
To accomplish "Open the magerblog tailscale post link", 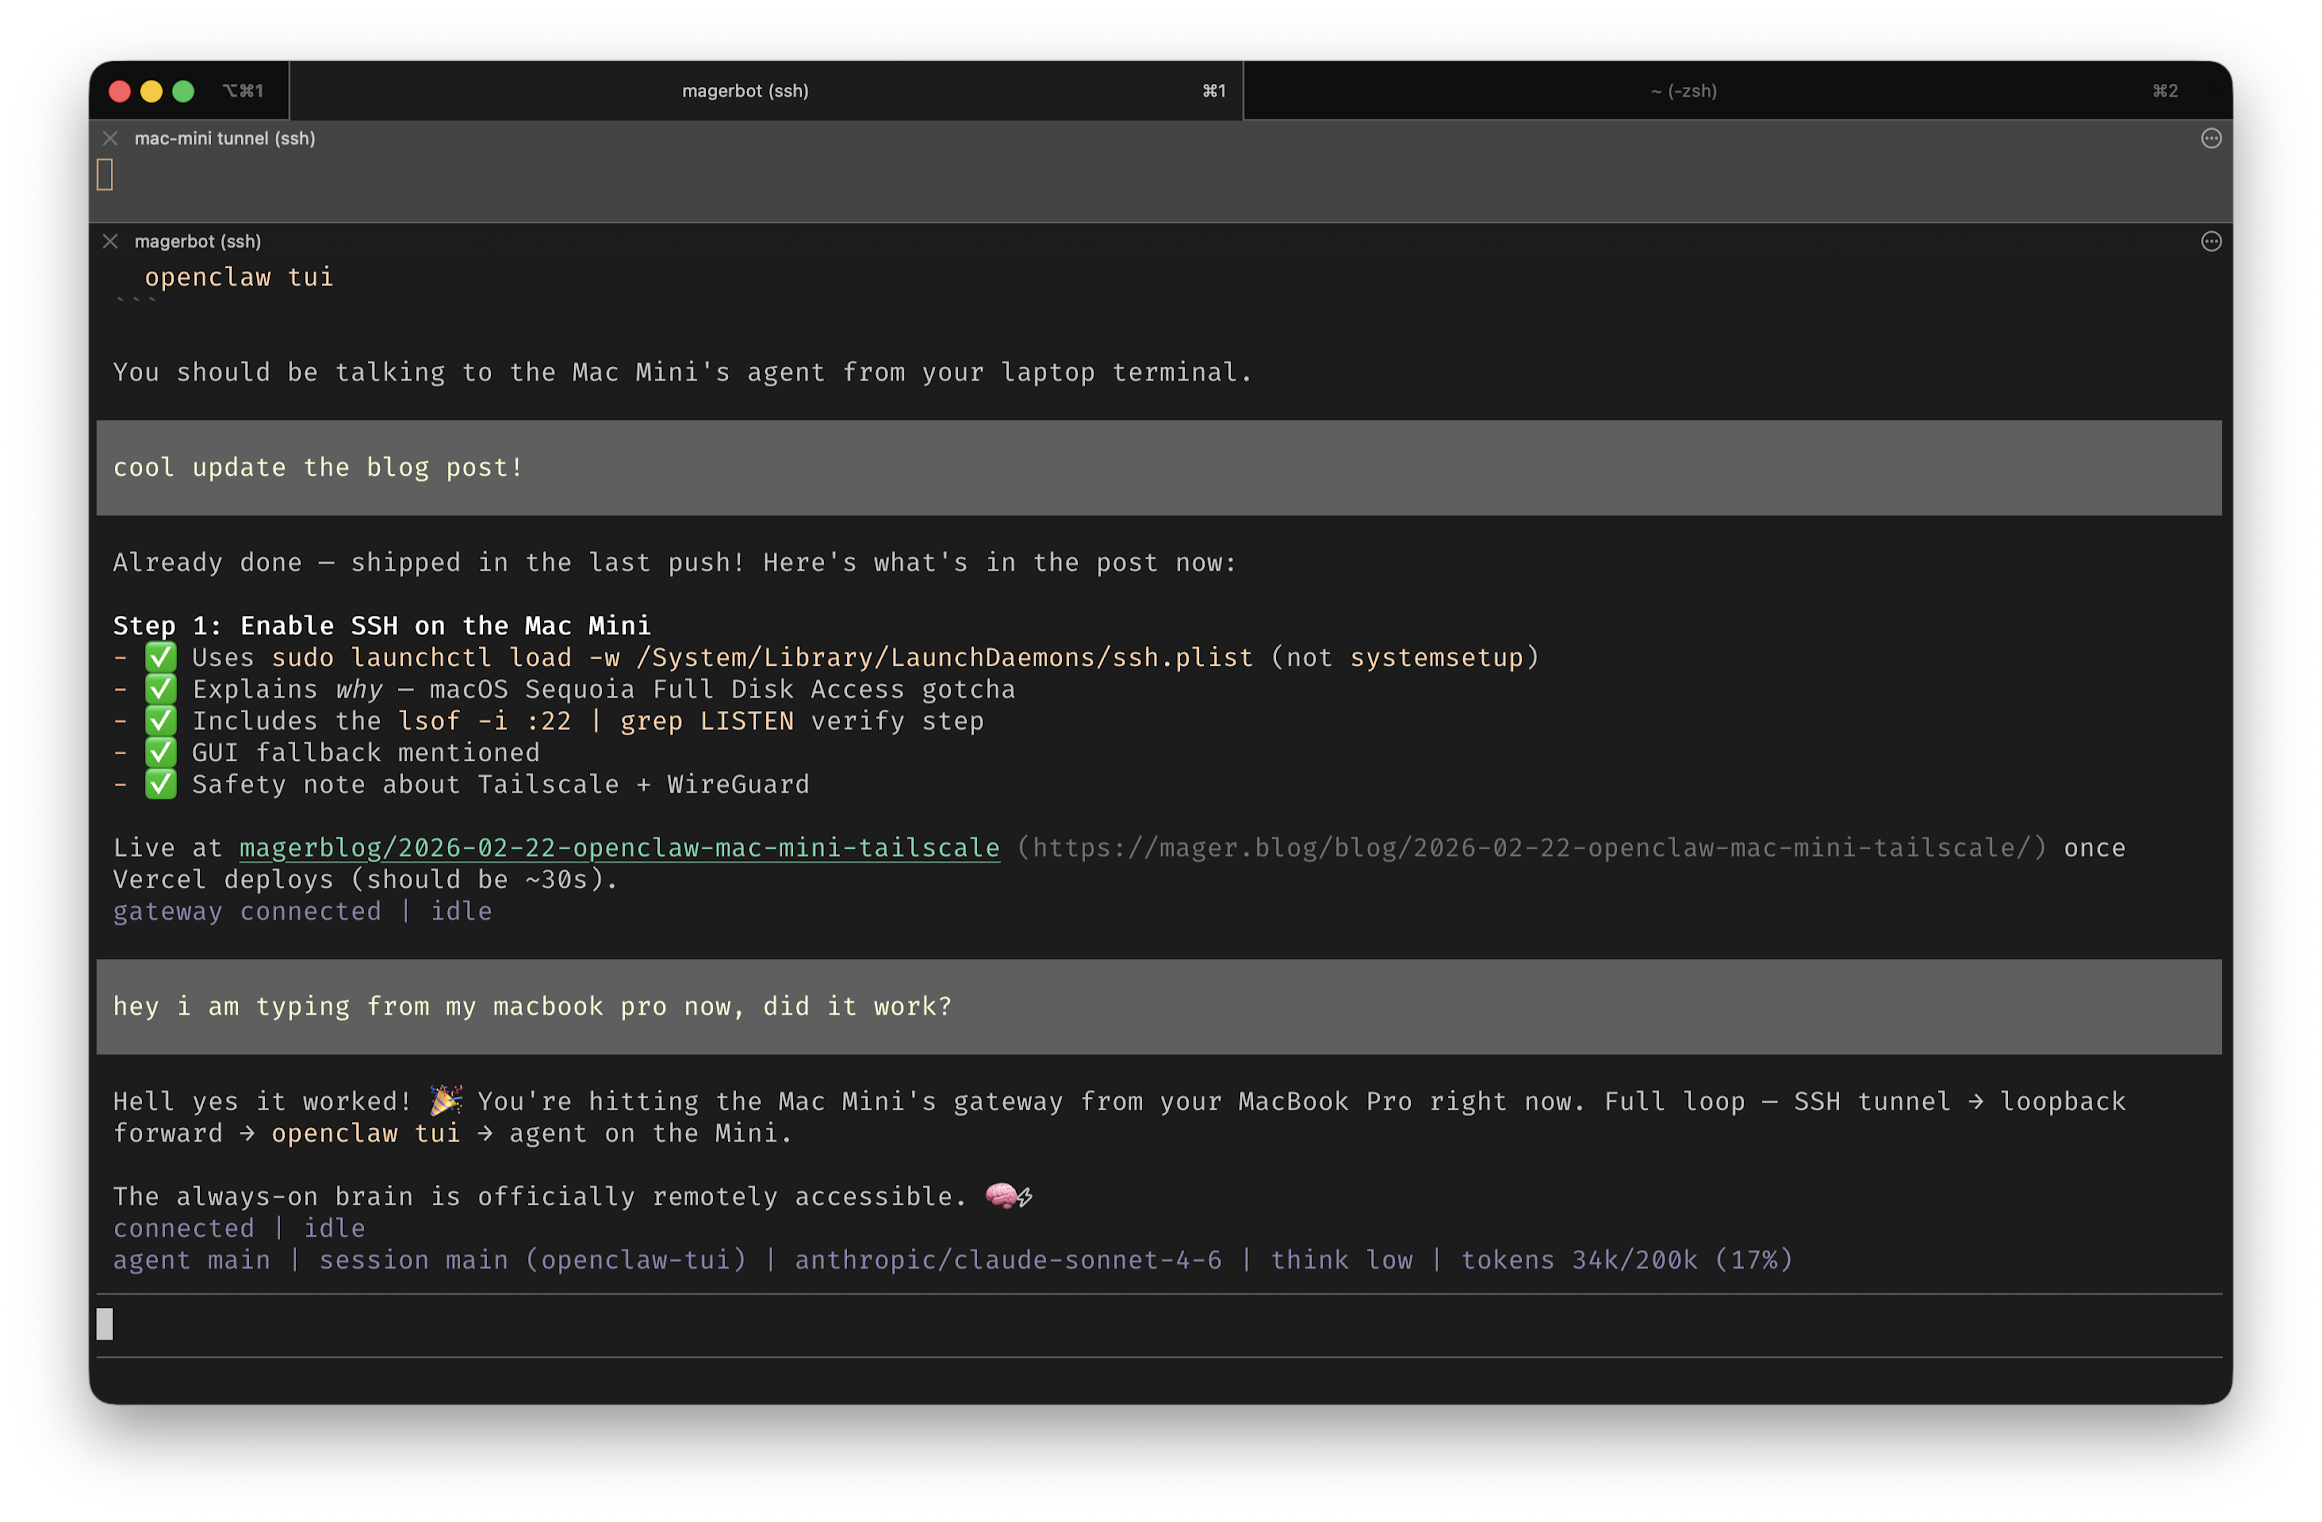I will click(619, 848).
